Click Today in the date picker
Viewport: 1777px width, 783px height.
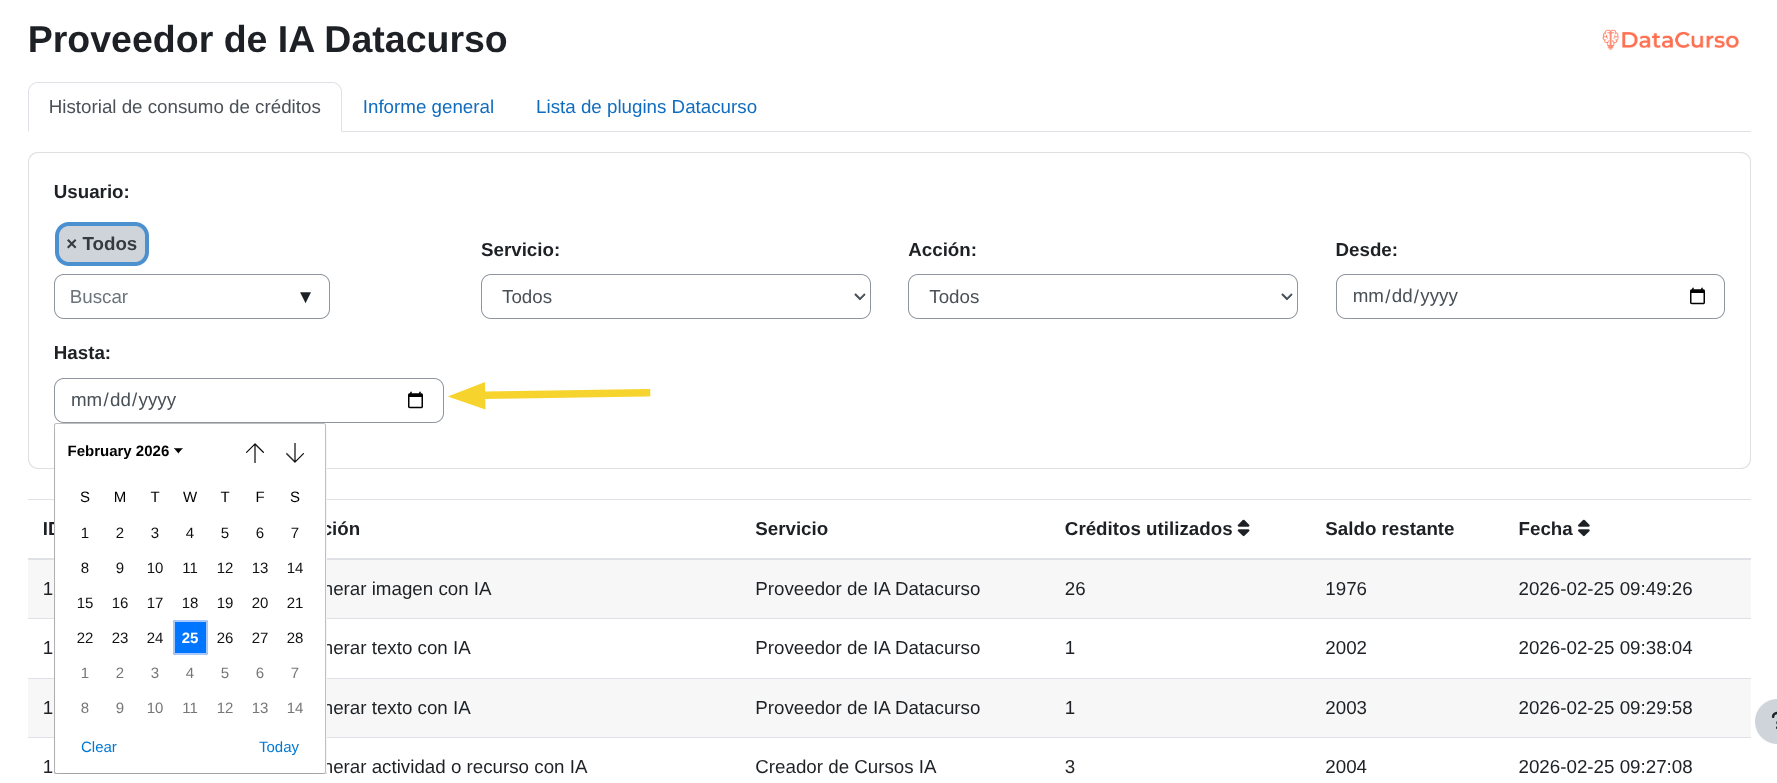[278, 747]
